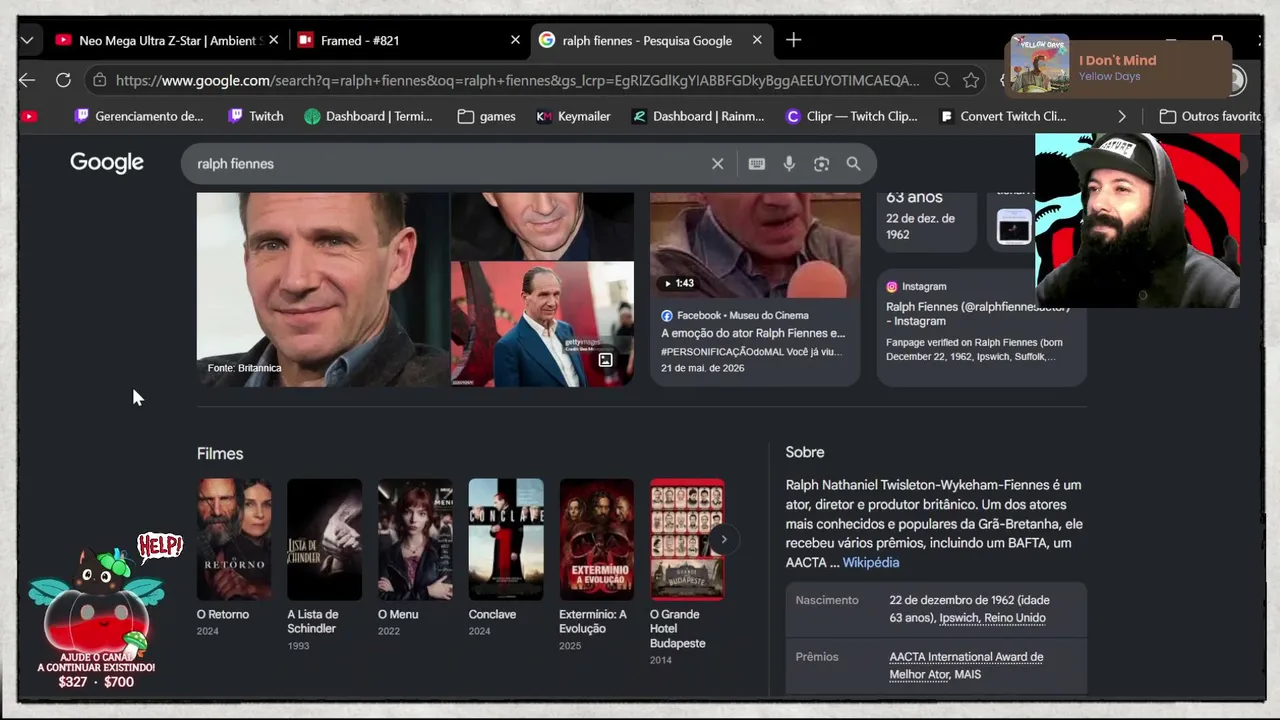Open the Facebook Museu do Cinema result title
Image resolution: width=1280 pixels, height=720 pixels.
coord(753,333)
